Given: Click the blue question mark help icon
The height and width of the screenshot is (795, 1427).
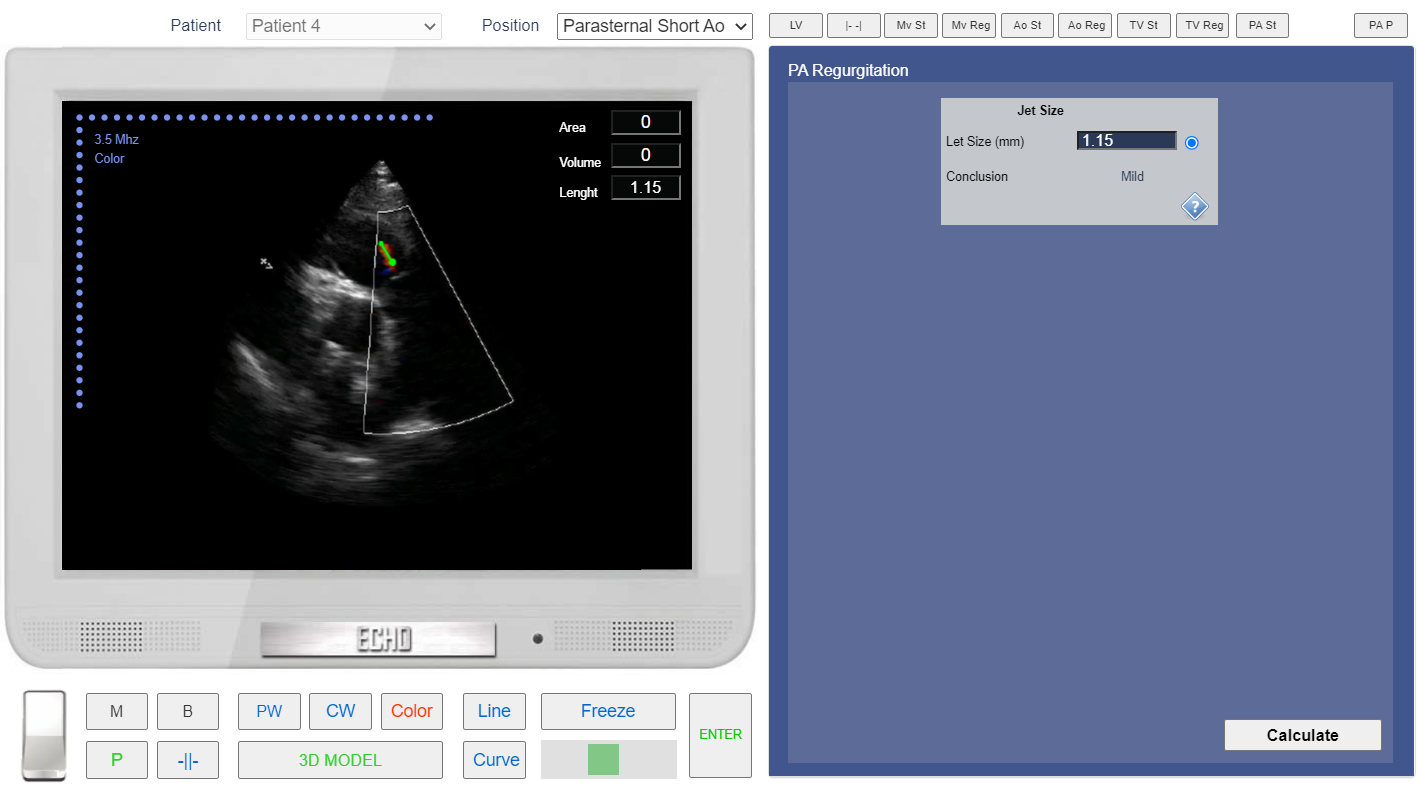Looking at the screenshot, I should (x=1194, y=207).
